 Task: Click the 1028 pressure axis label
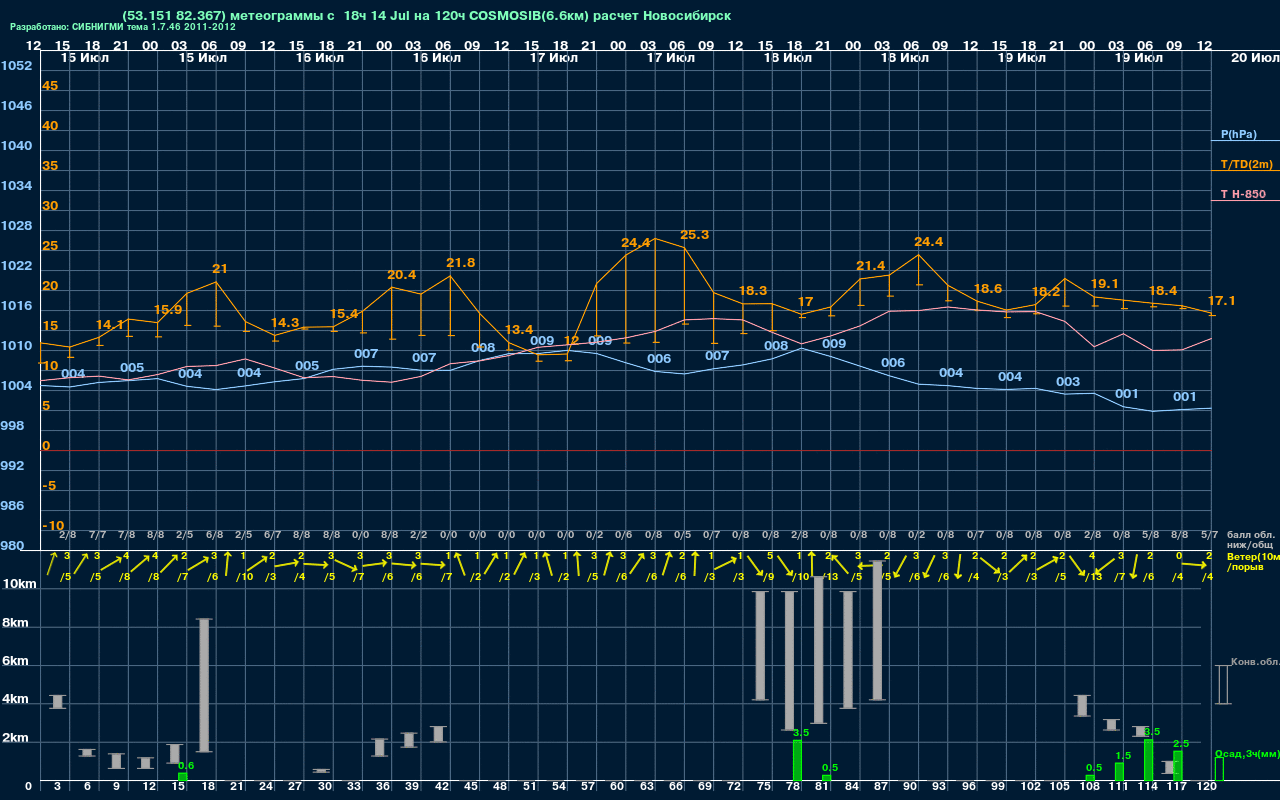coord(16,226)
